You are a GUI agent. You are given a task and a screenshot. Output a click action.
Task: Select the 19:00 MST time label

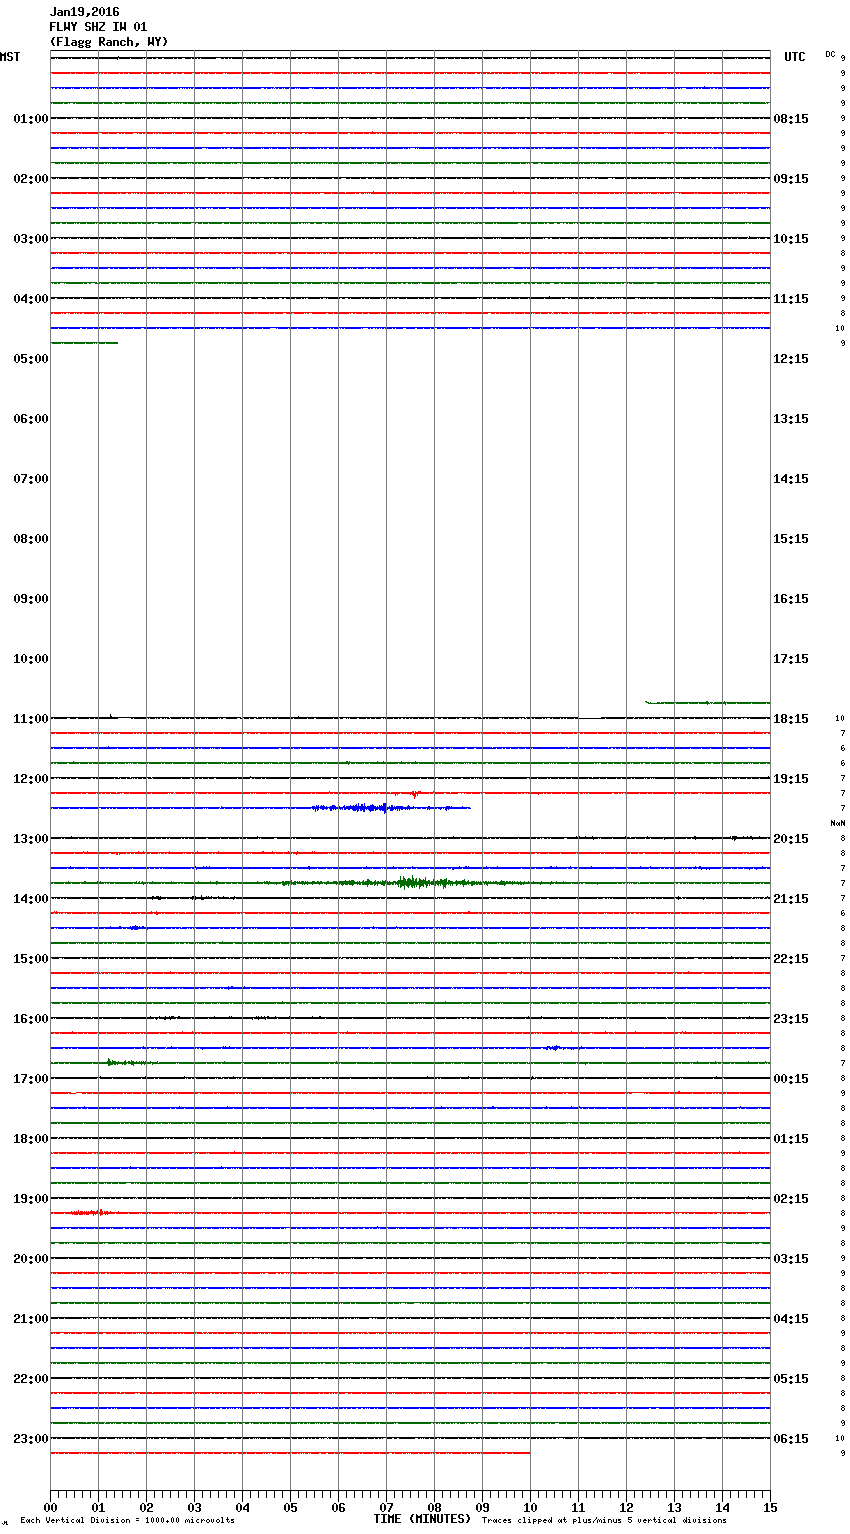click(31, 1199)
